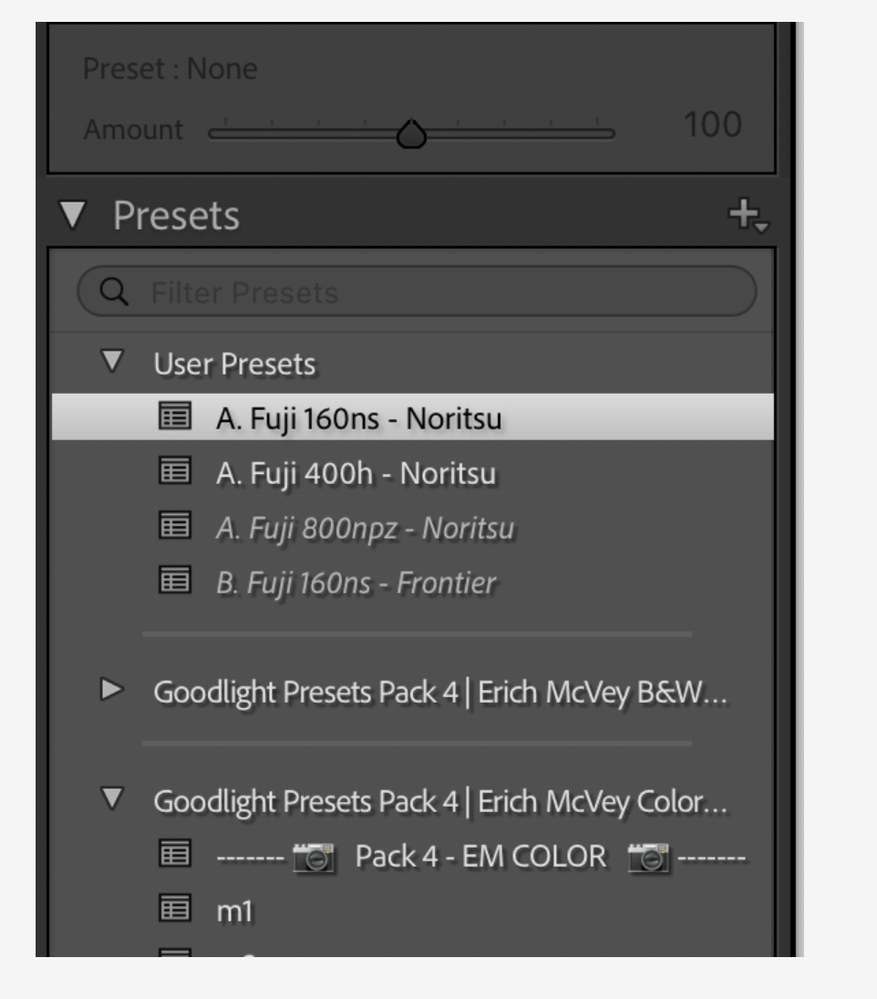877x999 pixels.
Task: Click preset icon beside m1
Action: click(x=175, y=909)
